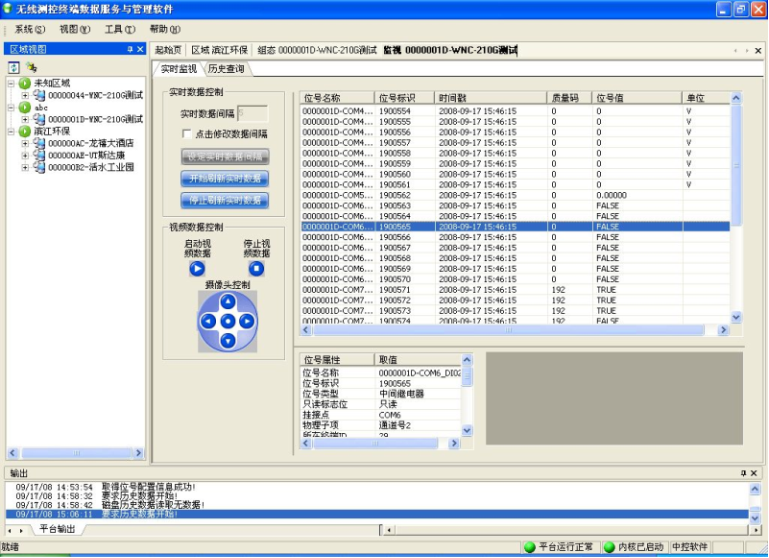Sort table by 位号值 column header
The width and height of the screenshot is (769, 558).
637,98
